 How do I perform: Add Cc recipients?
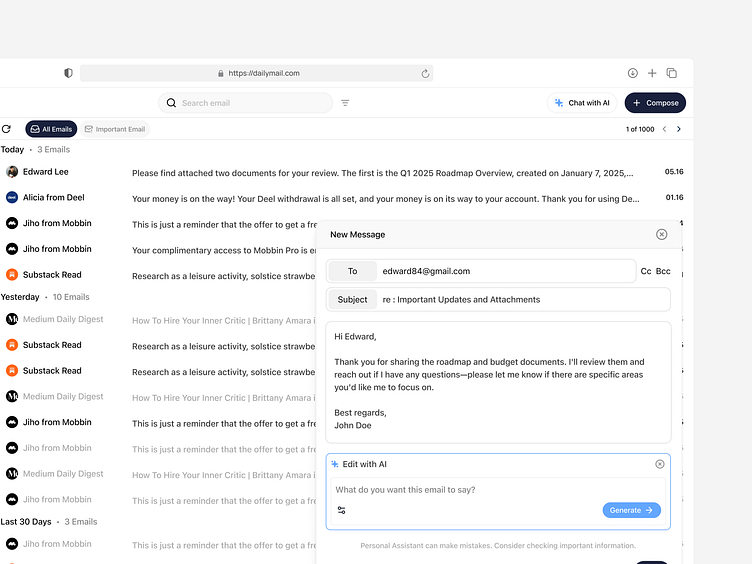click(x=646, y=271)
